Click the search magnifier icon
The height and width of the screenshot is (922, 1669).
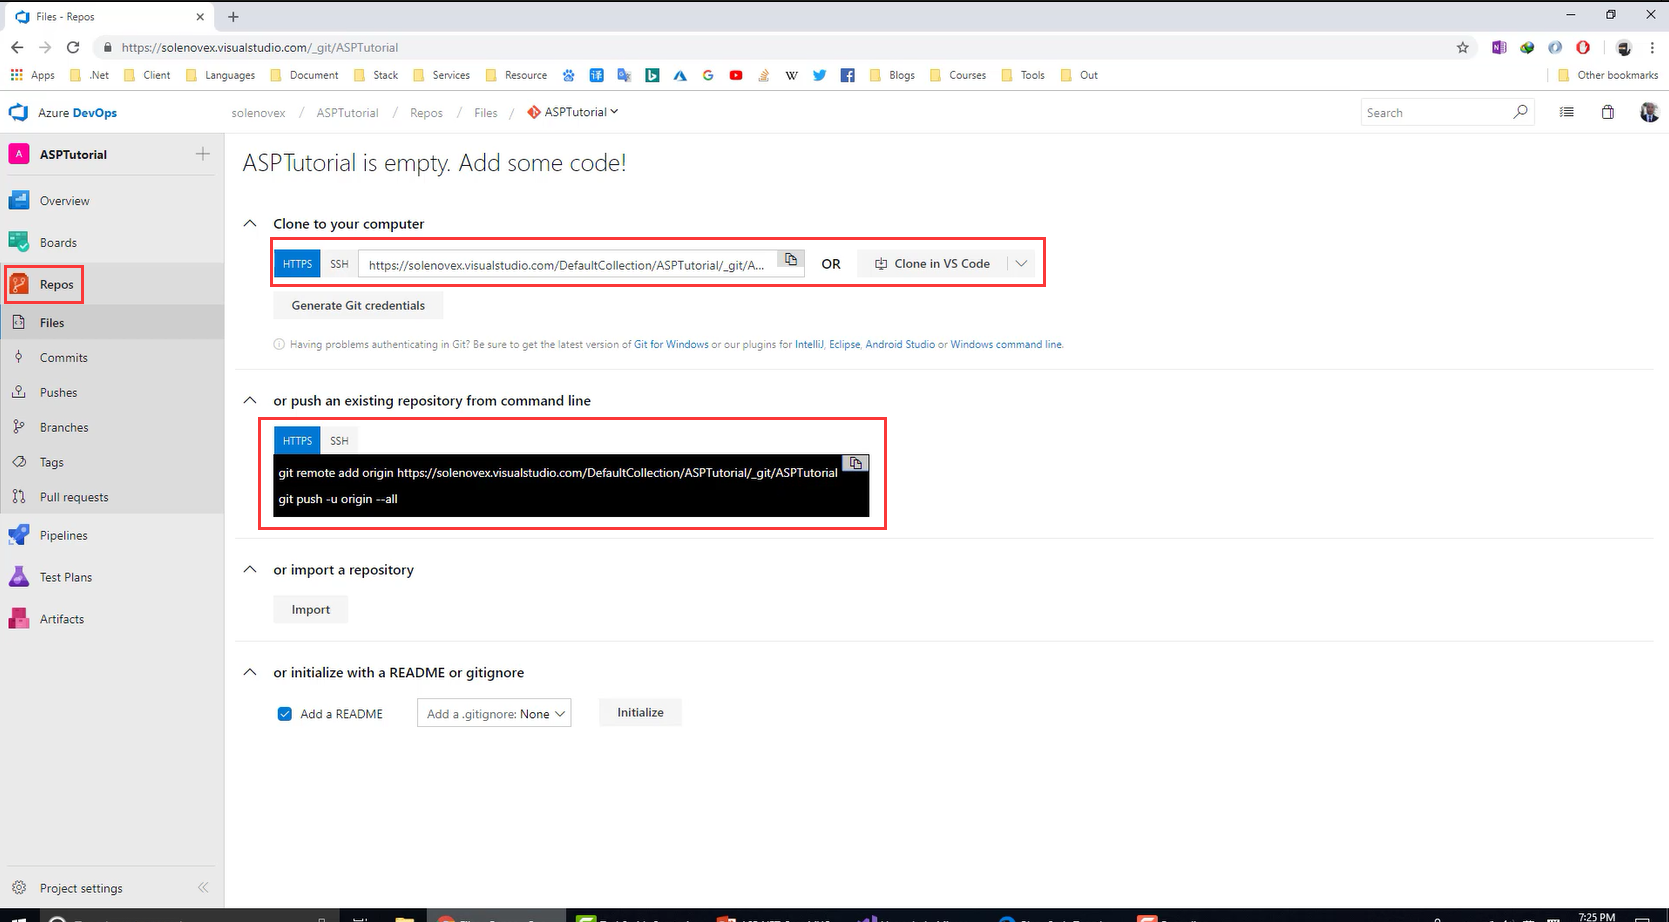1520,112
